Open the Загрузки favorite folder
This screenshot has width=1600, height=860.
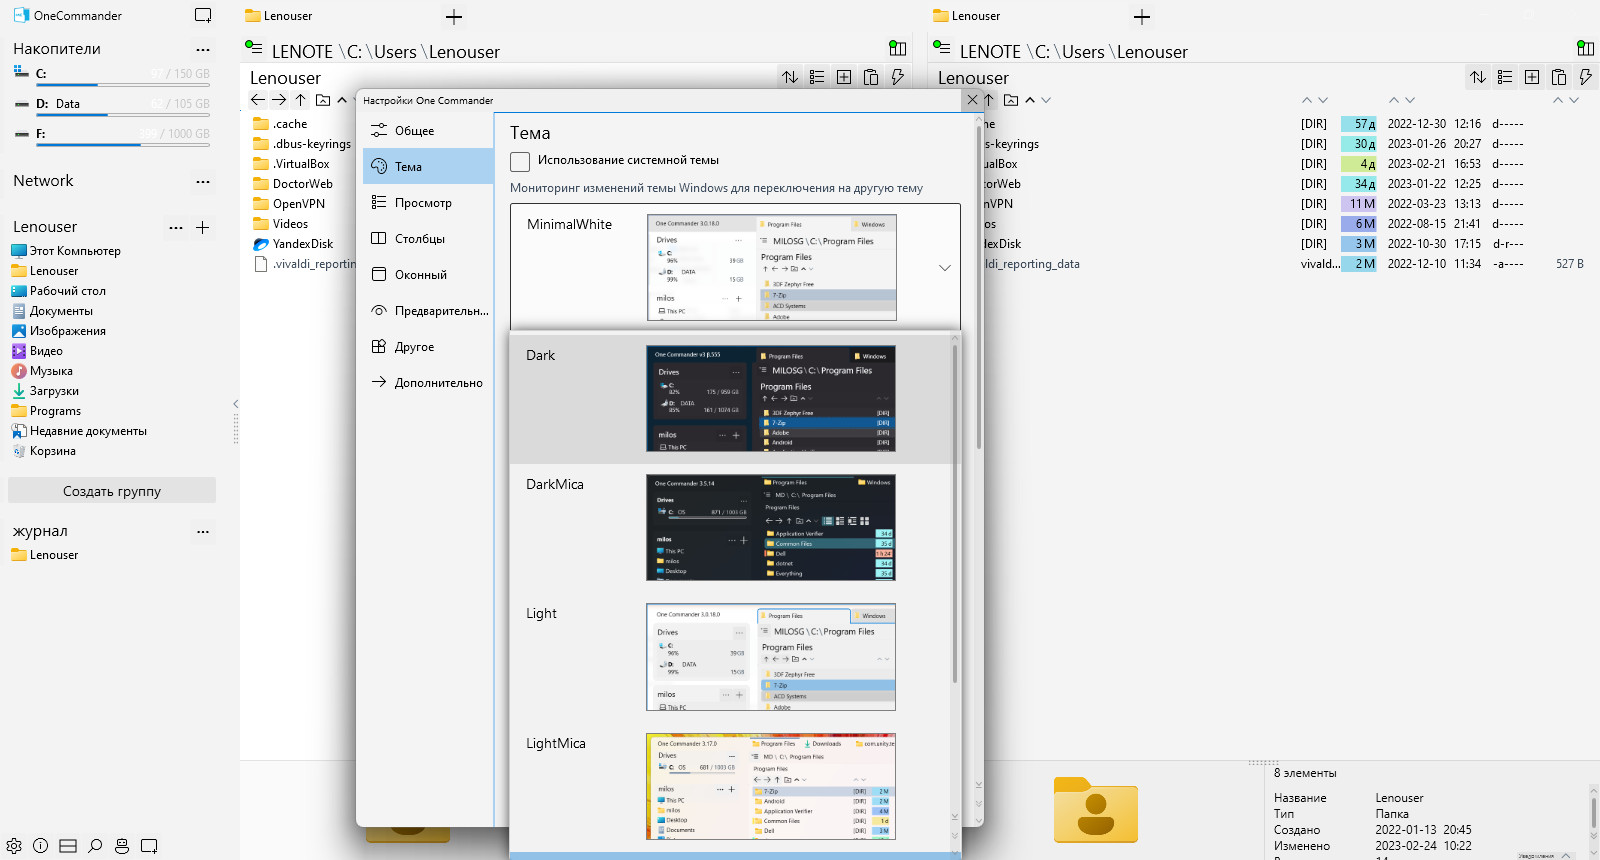pos(54,391)
